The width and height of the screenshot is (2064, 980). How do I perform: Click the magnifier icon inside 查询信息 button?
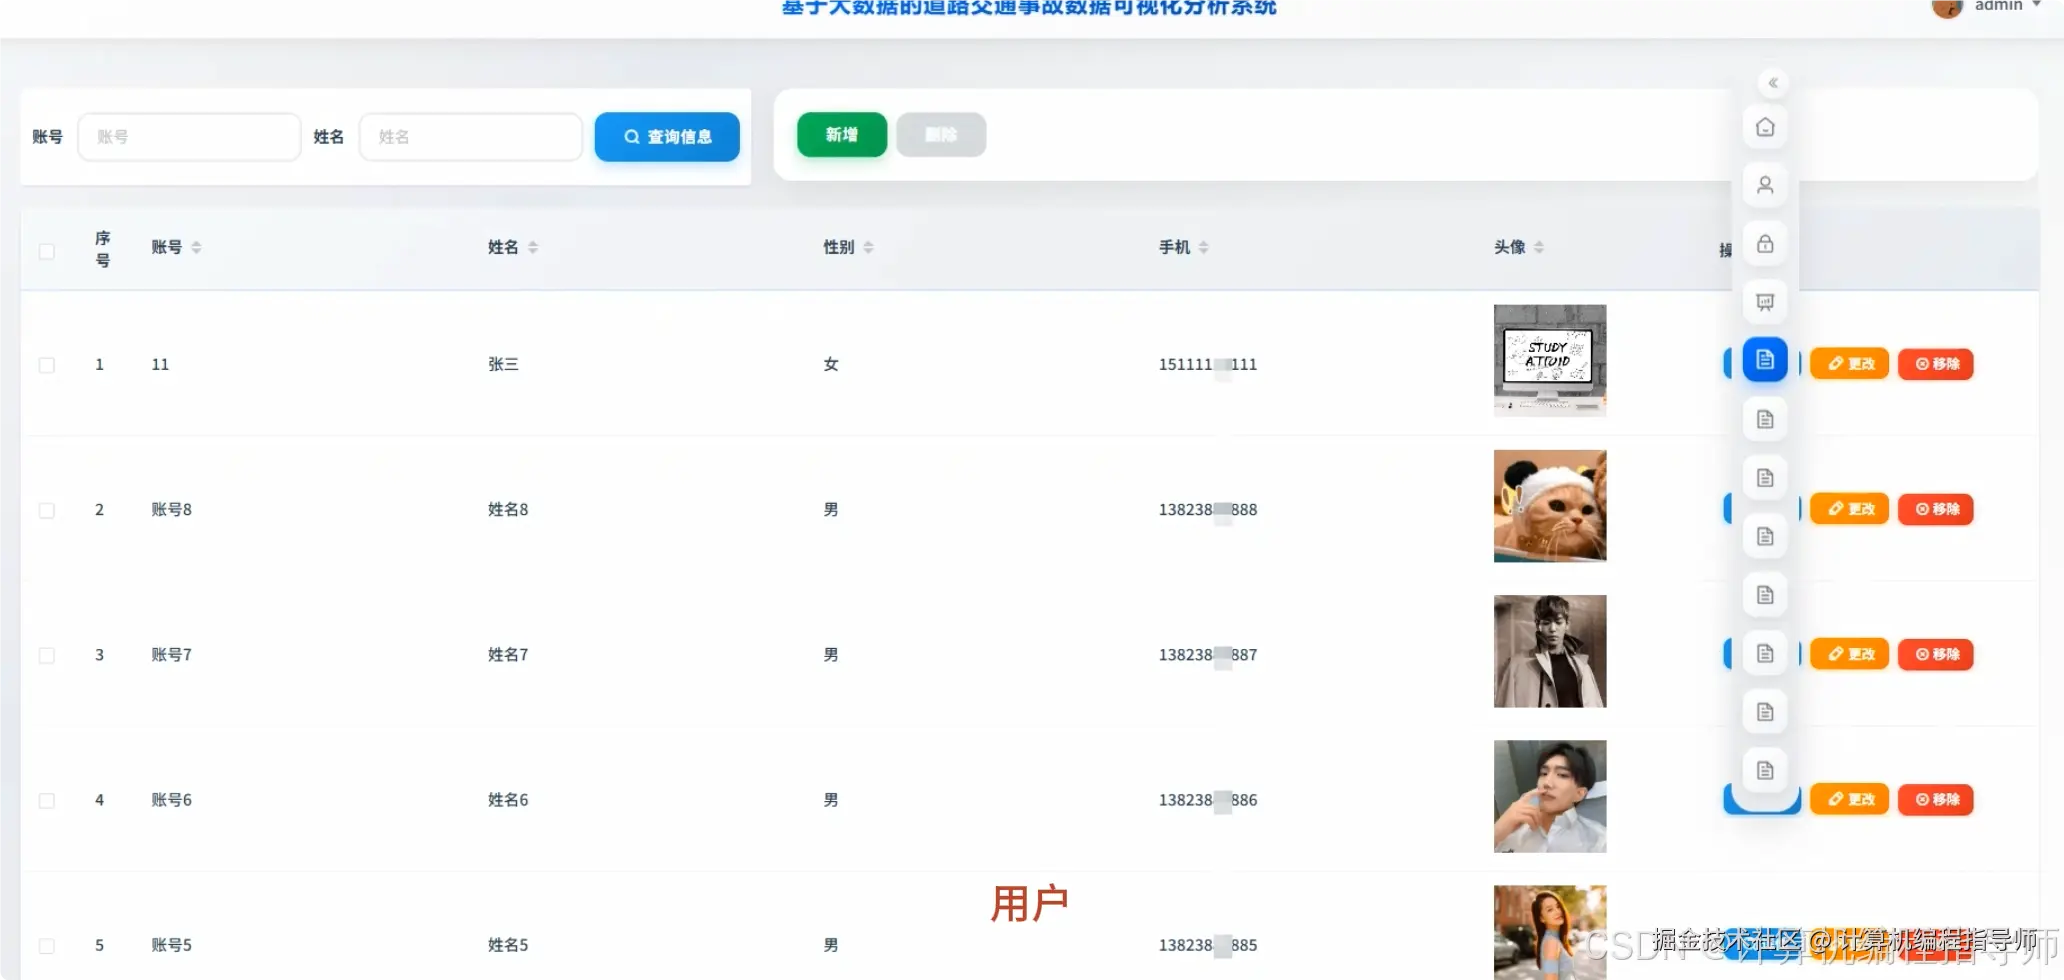coord(631,137)
